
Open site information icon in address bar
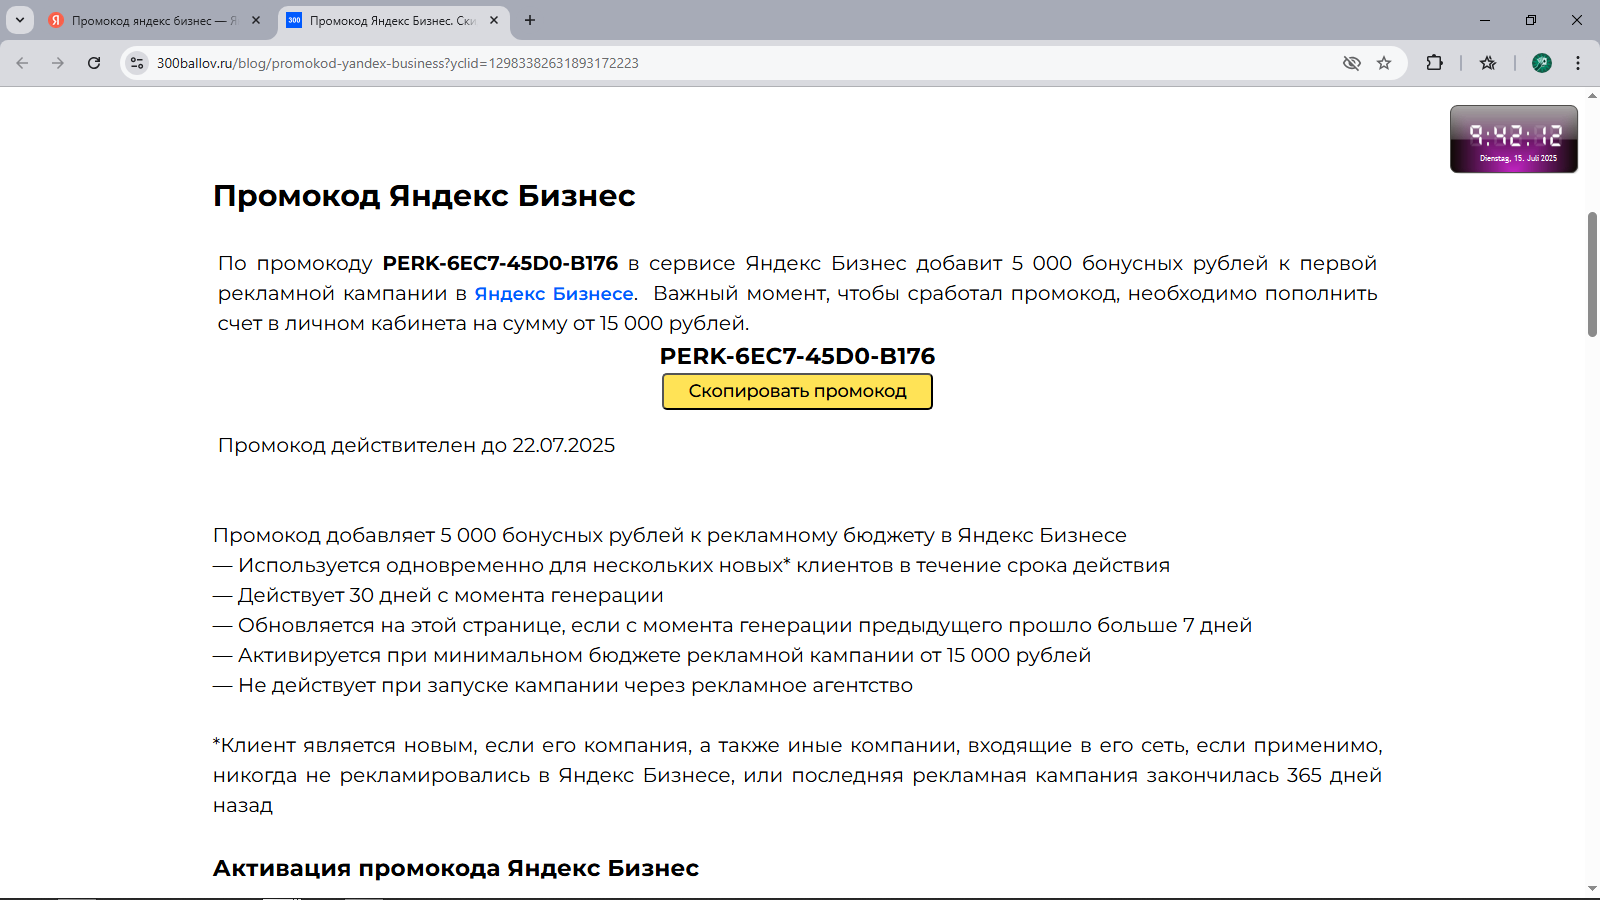[137, 63]
